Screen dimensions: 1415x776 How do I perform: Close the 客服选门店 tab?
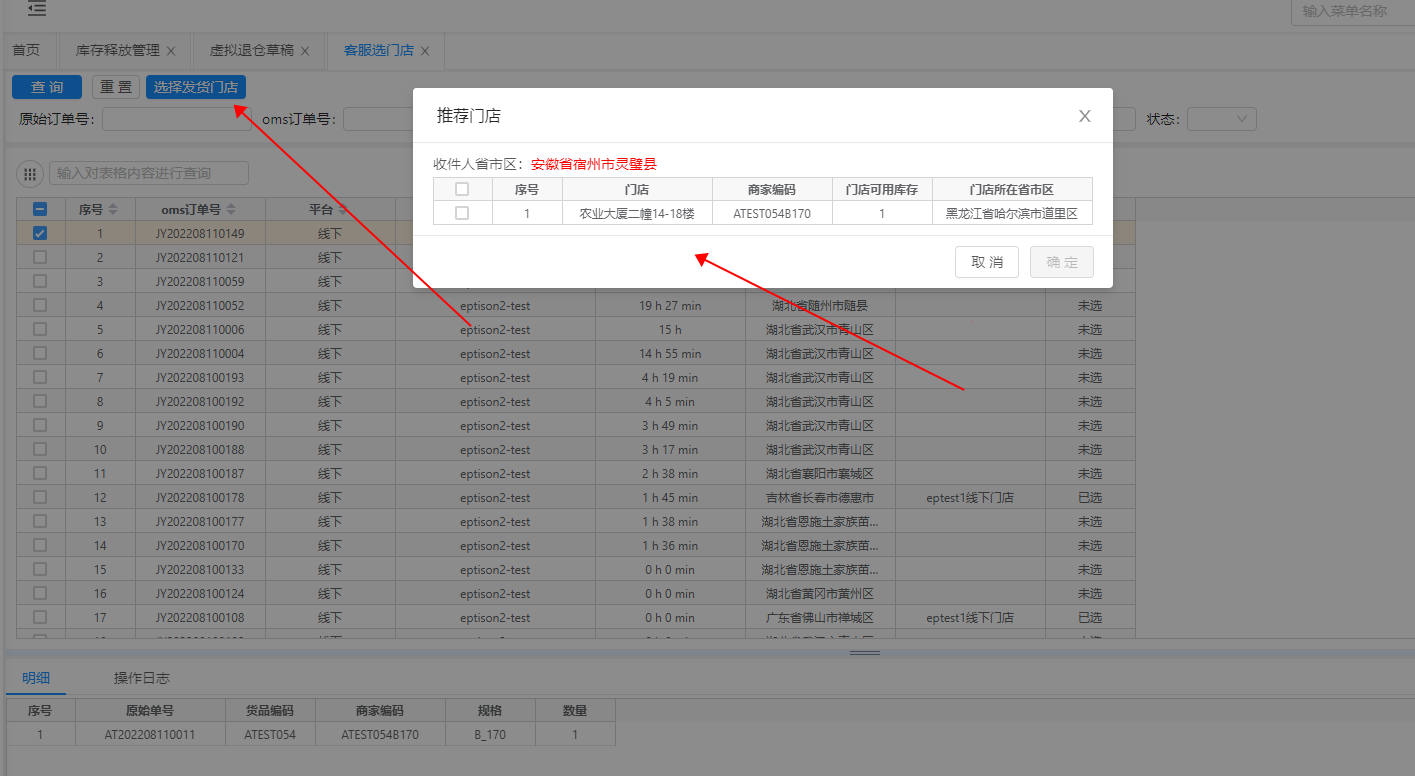pyautogui.click(x=425, y=51)
